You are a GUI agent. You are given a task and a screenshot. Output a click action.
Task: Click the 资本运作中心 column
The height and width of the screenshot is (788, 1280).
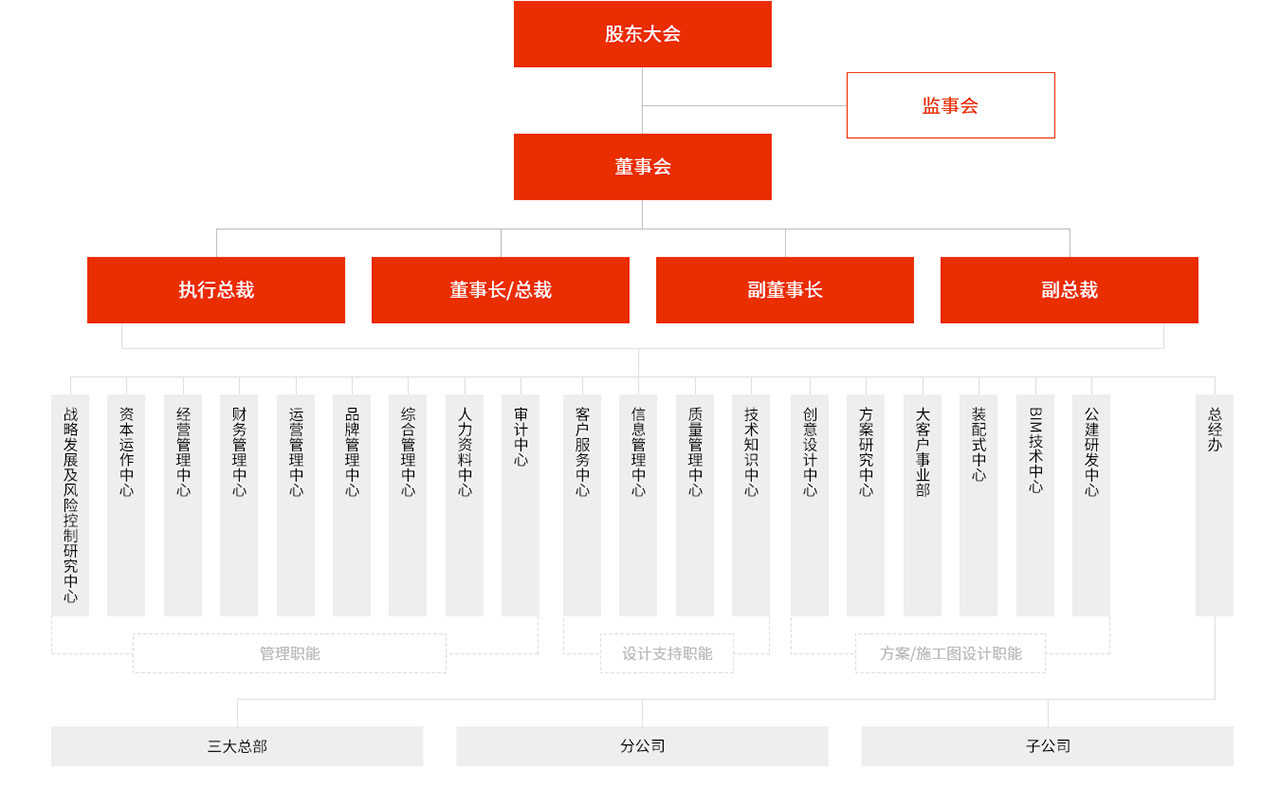[126, 505]
